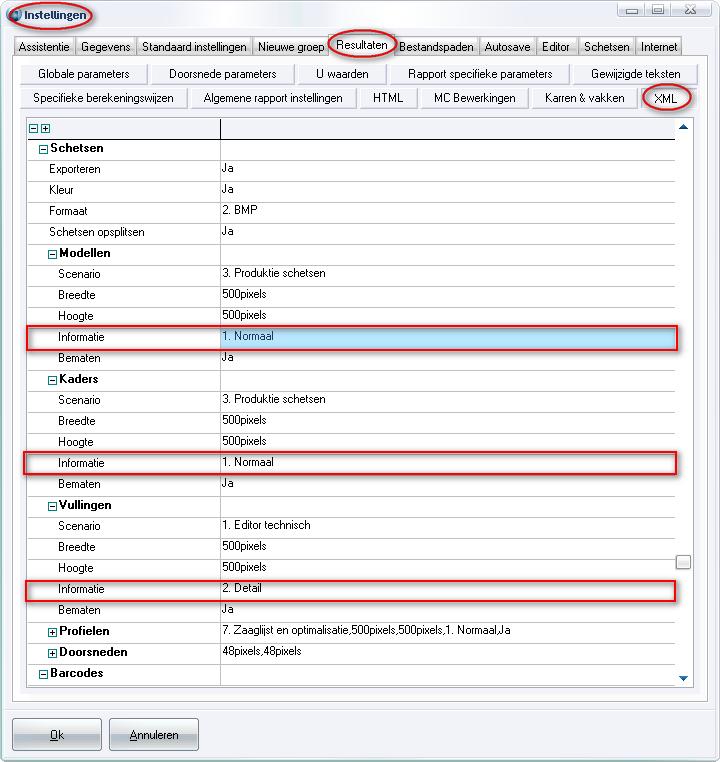Screen dimensions: 720x762
Task: Click Kaders Scenario value
Action: (x=447, y=400)
